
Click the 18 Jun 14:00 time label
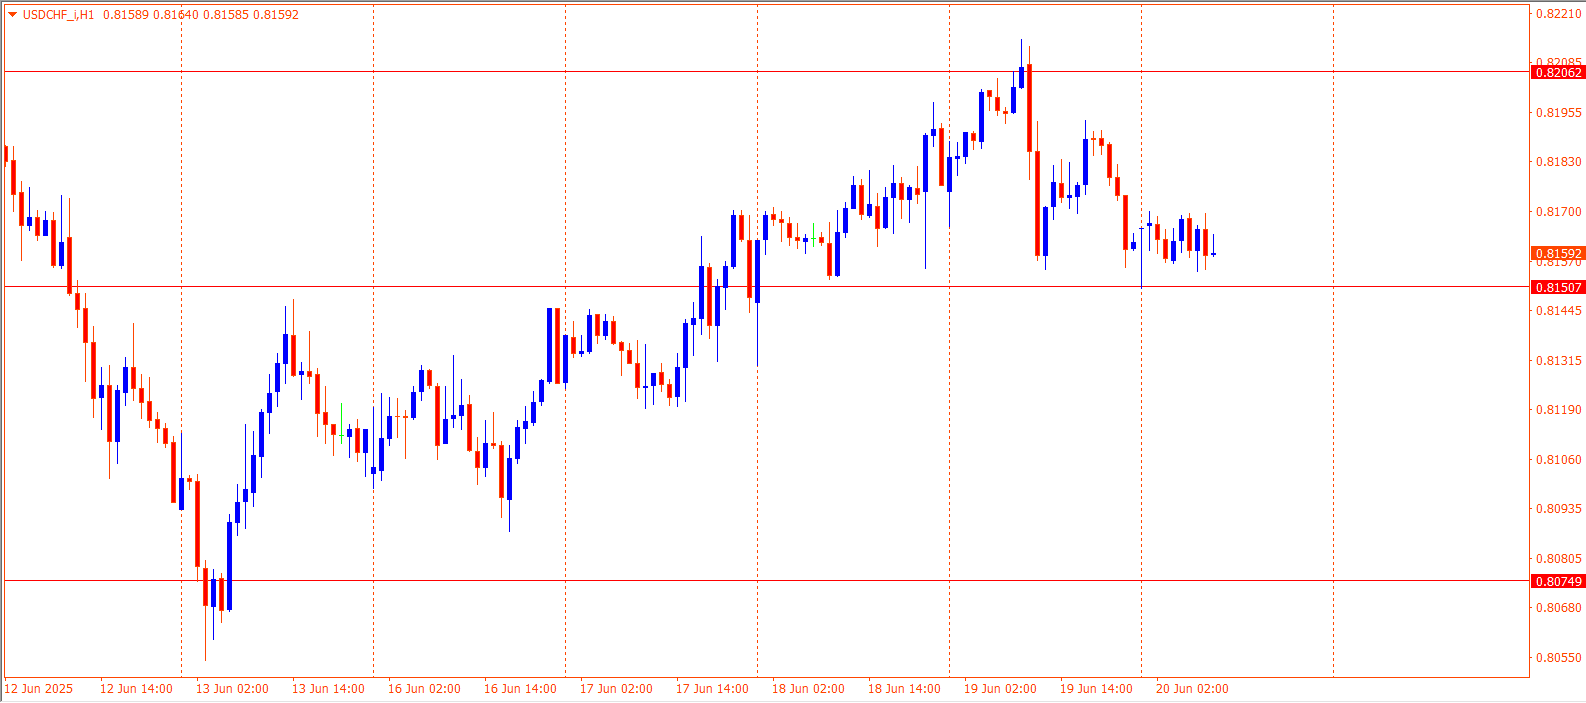[x=904, y=689]
